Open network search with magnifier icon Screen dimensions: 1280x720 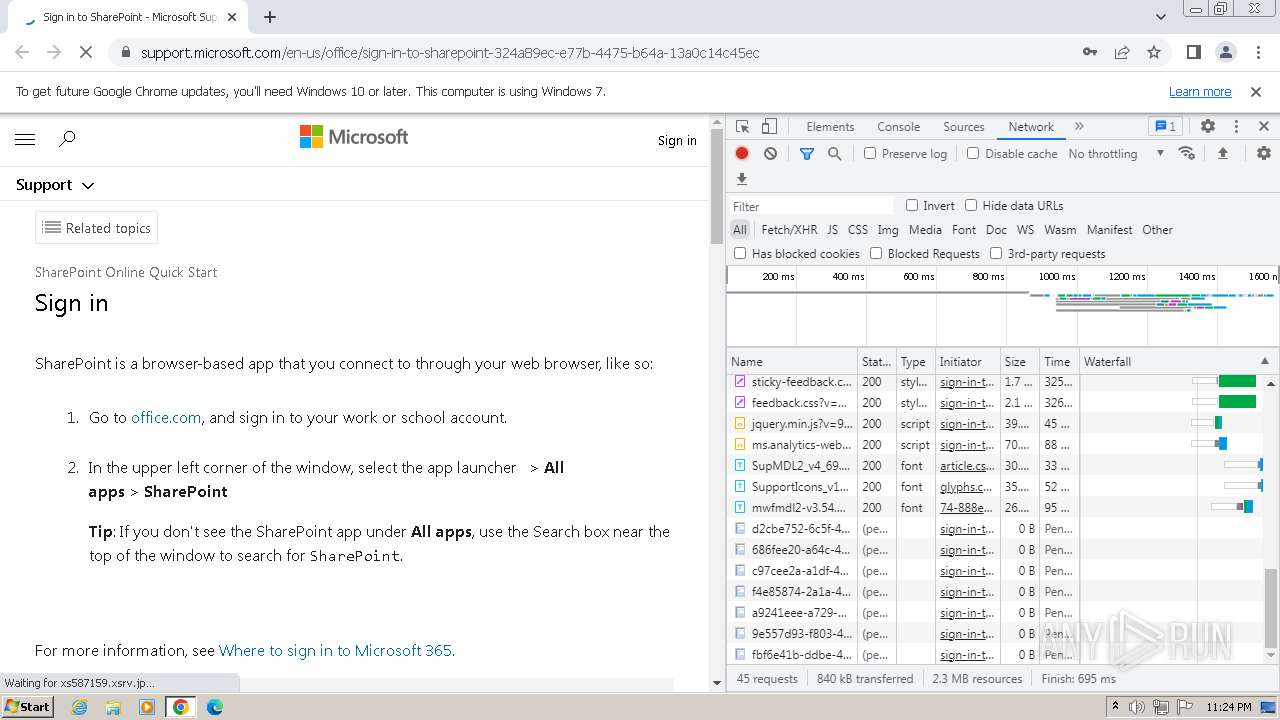coord(834,154)
